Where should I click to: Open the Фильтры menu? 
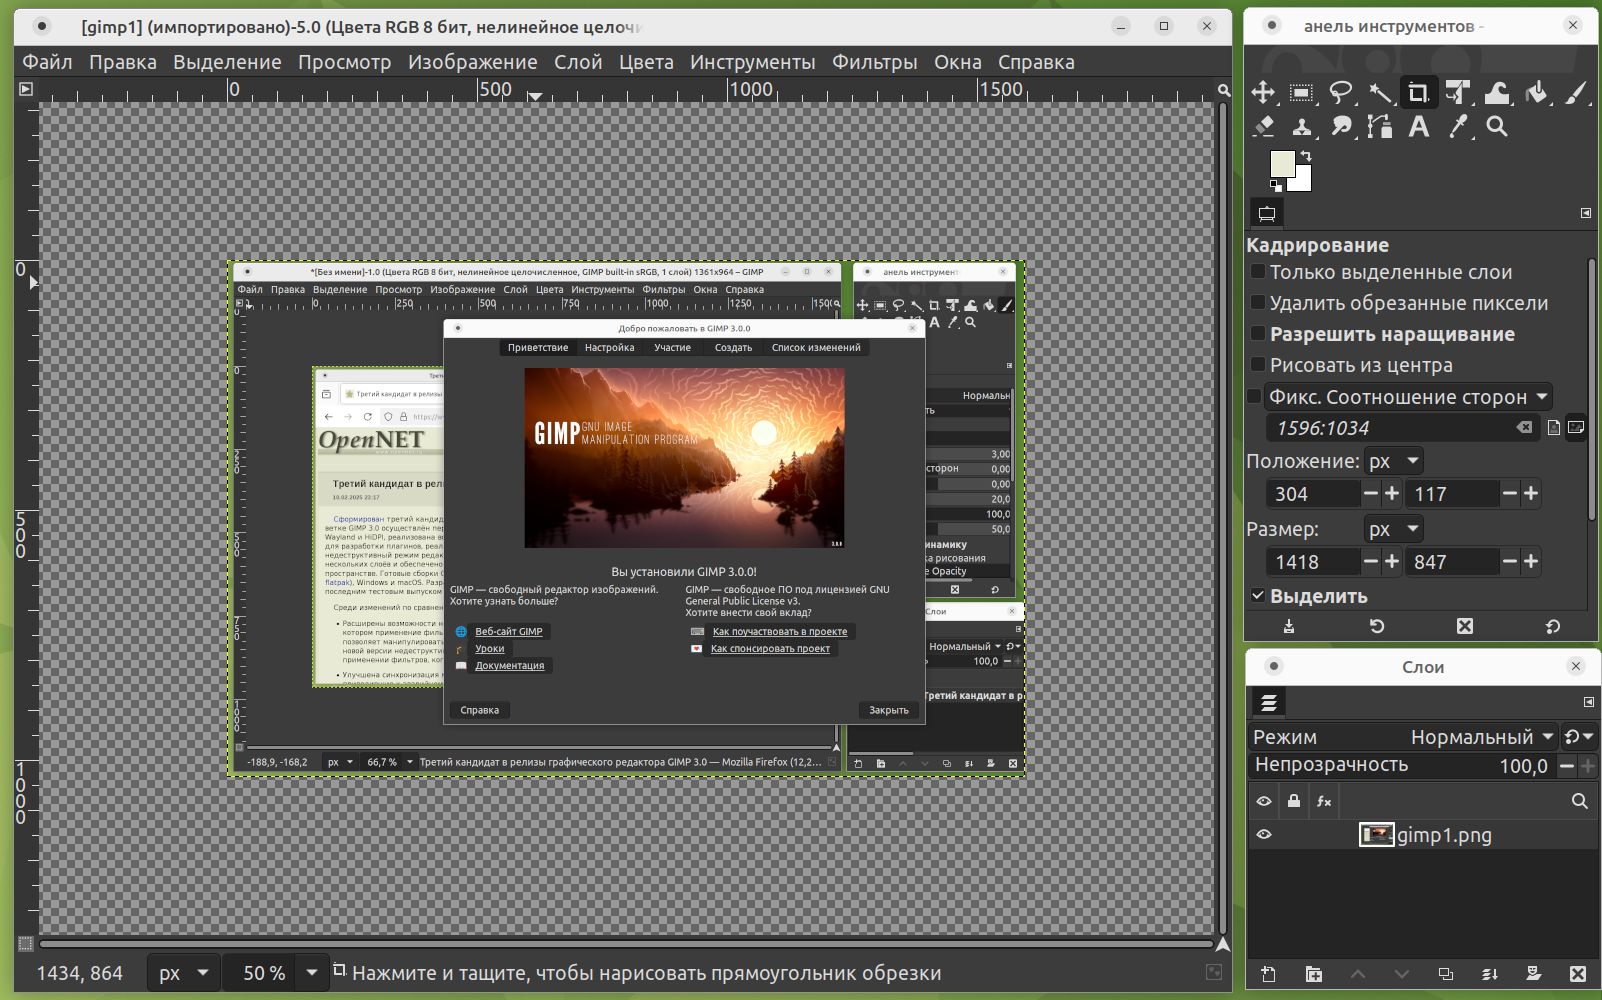point(874,62)
